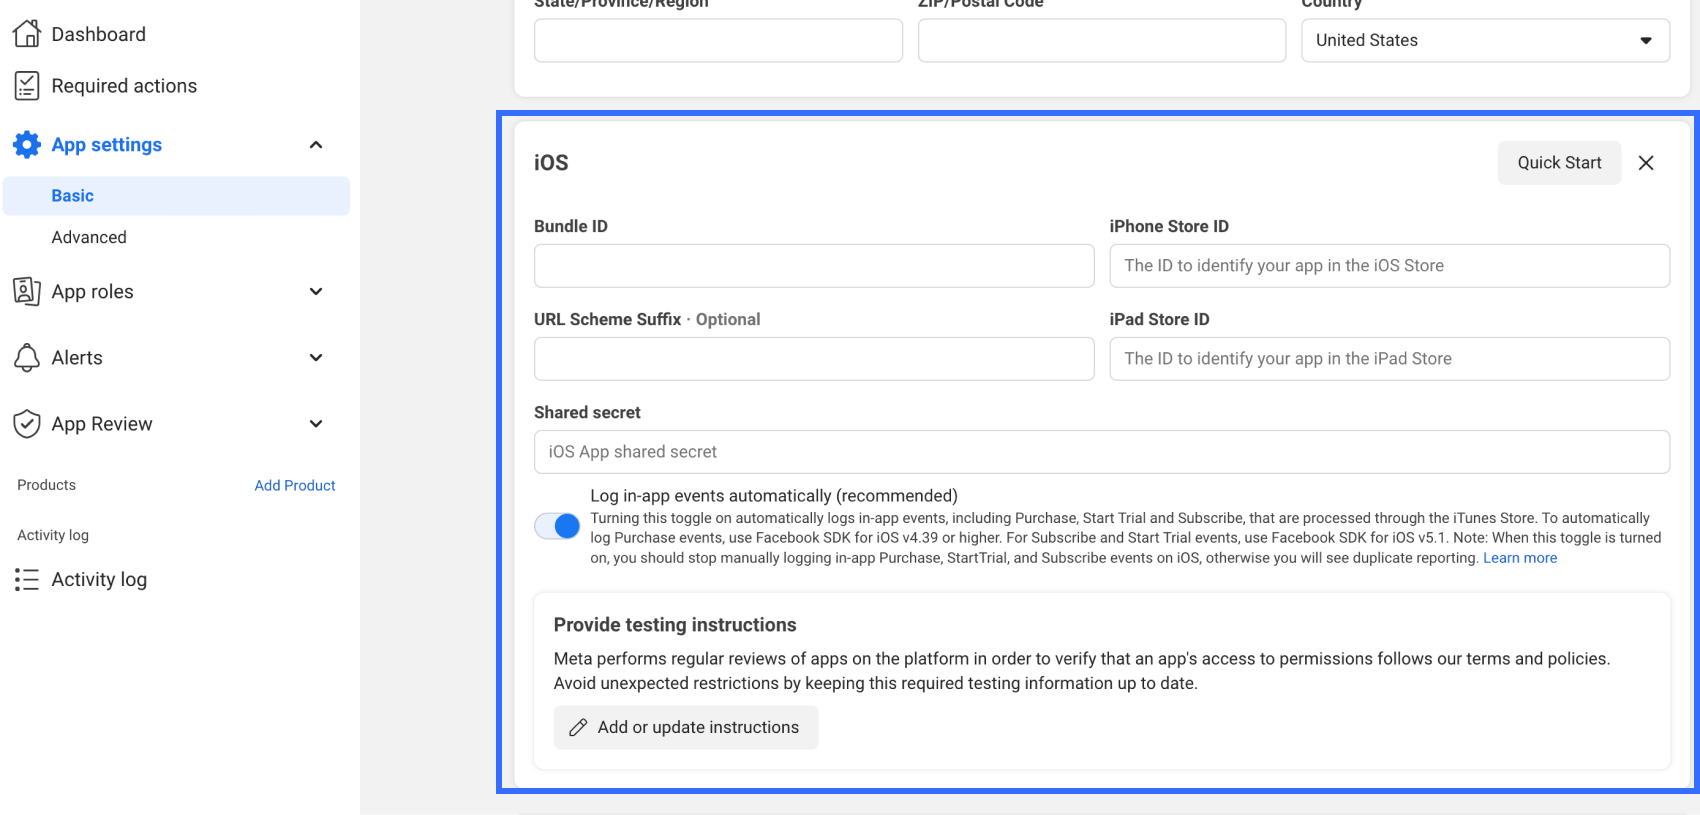Click the App roles badge icon

click(x=26, y=291)
